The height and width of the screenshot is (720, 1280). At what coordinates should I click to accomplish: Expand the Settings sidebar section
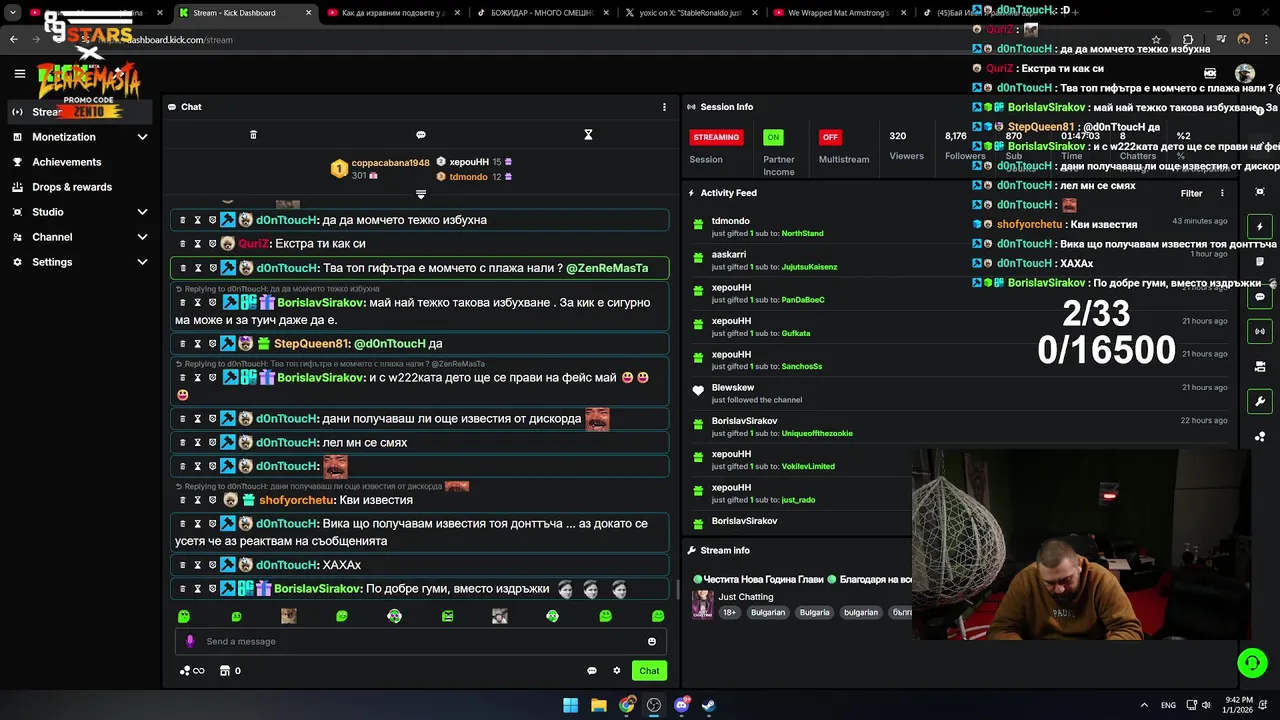(x=80, y=262)
